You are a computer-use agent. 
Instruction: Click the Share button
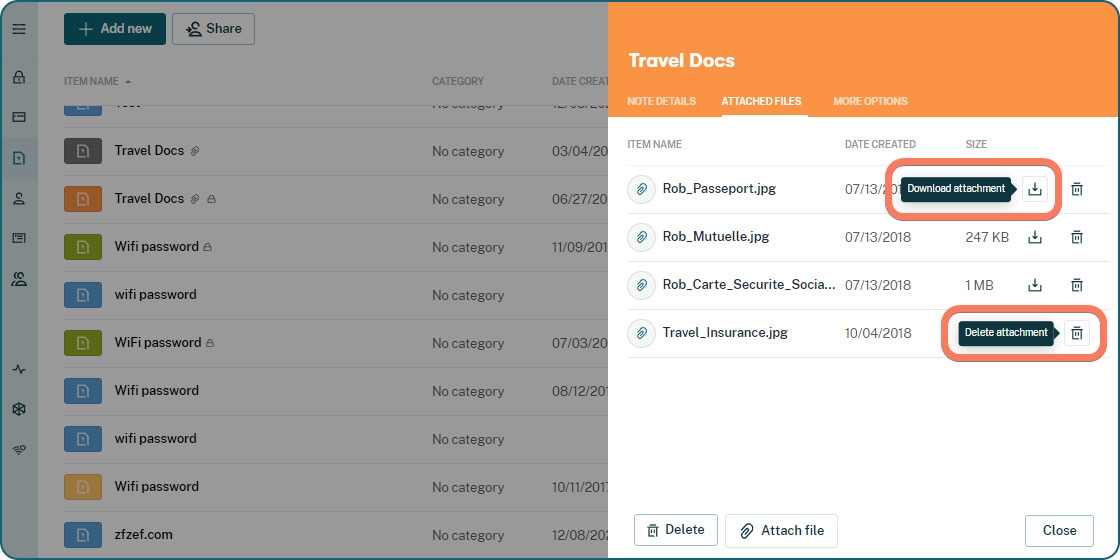(x=214, y=29)
